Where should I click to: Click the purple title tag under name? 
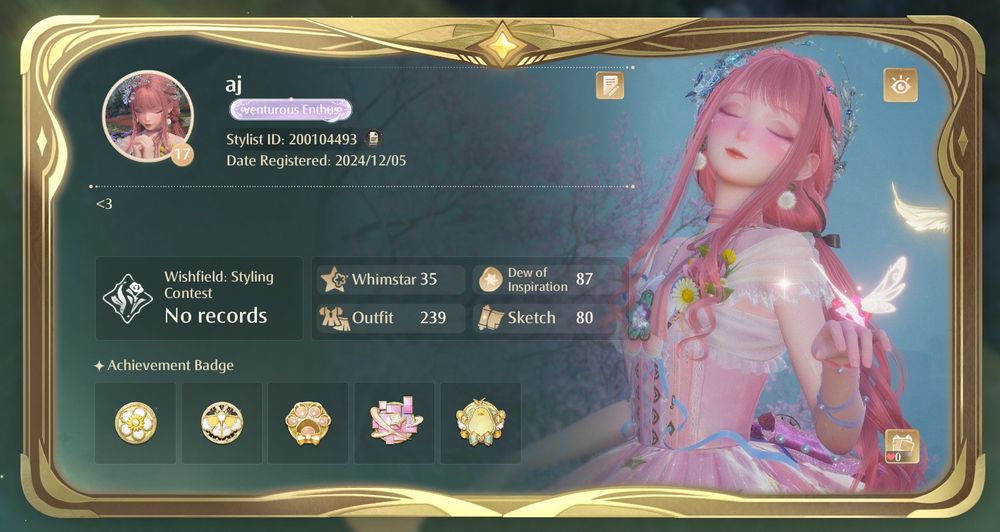[291, 110]
